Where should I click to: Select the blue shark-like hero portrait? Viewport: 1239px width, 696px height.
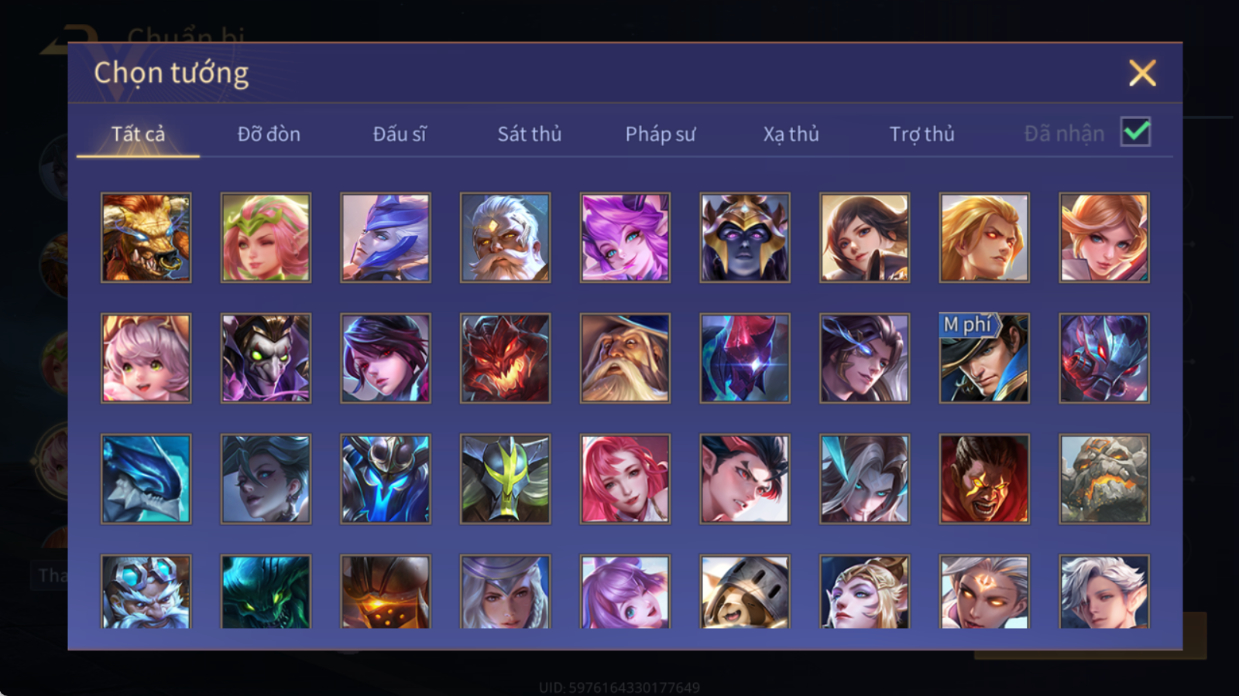pos(146,479)
